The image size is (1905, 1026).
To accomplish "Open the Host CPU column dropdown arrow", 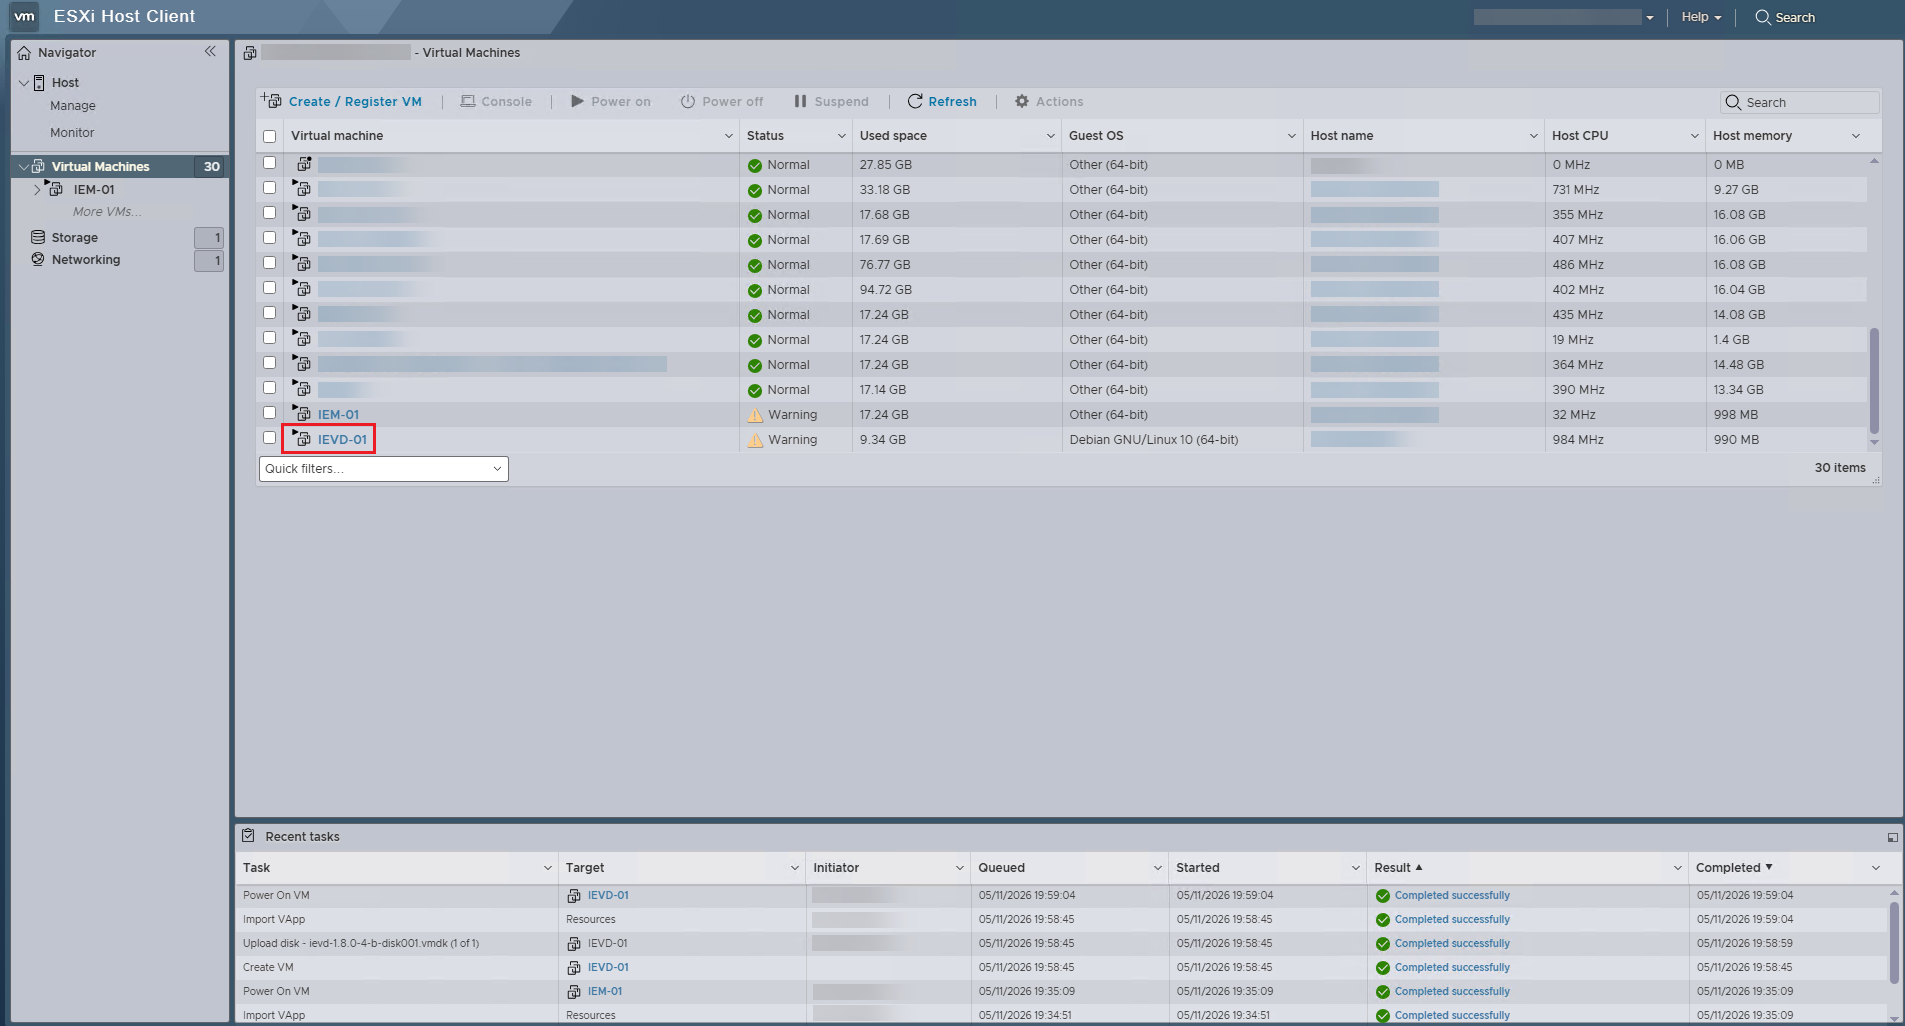I will tap(1695, 136).
